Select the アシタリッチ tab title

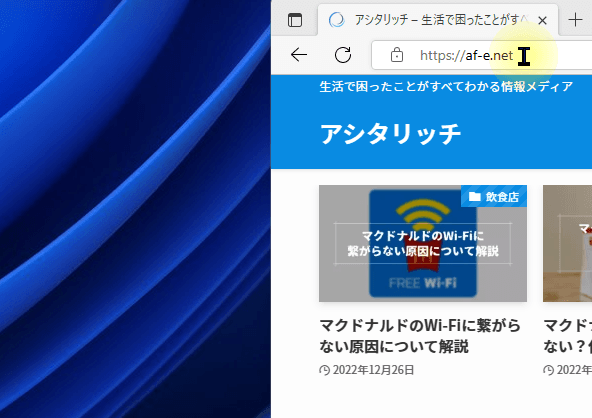coord(441,20)
